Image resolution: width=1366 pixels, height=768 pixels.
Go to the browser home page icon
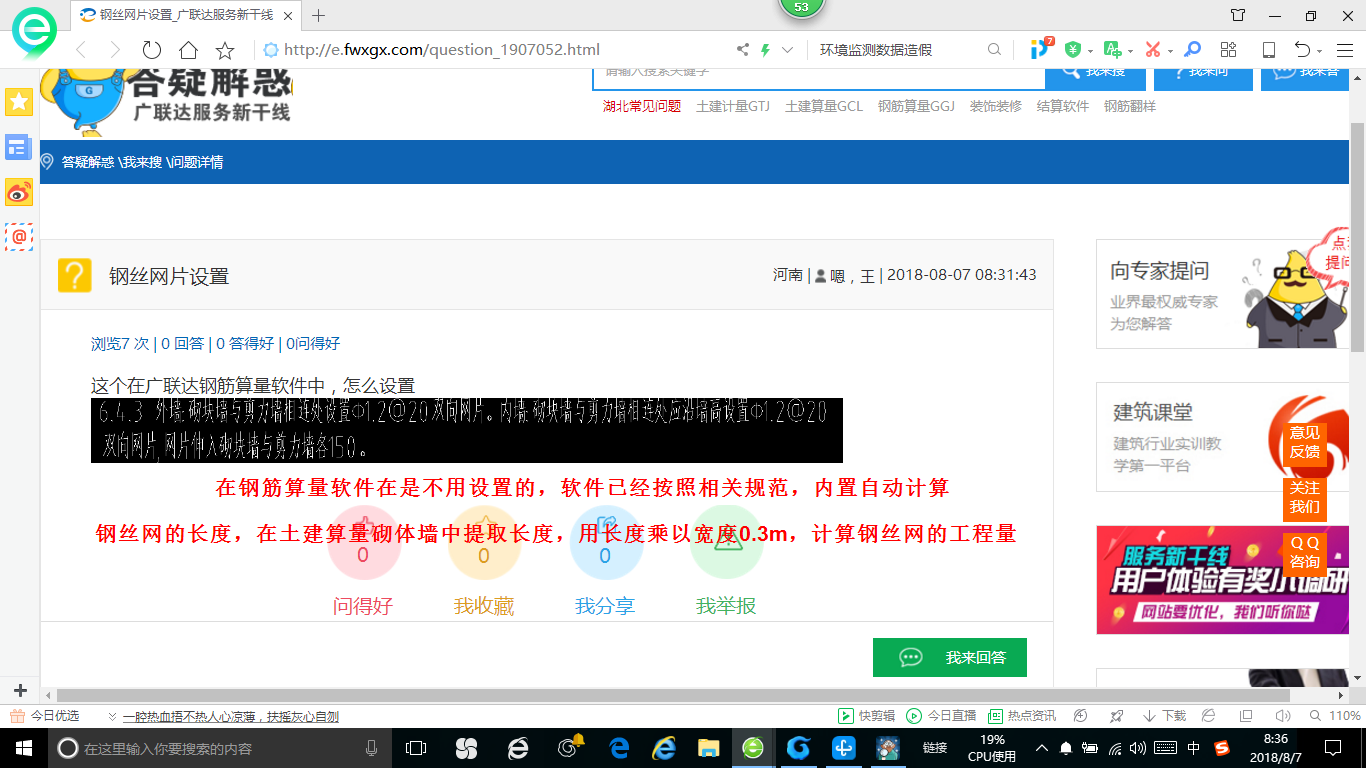click(x=188, y=50)
